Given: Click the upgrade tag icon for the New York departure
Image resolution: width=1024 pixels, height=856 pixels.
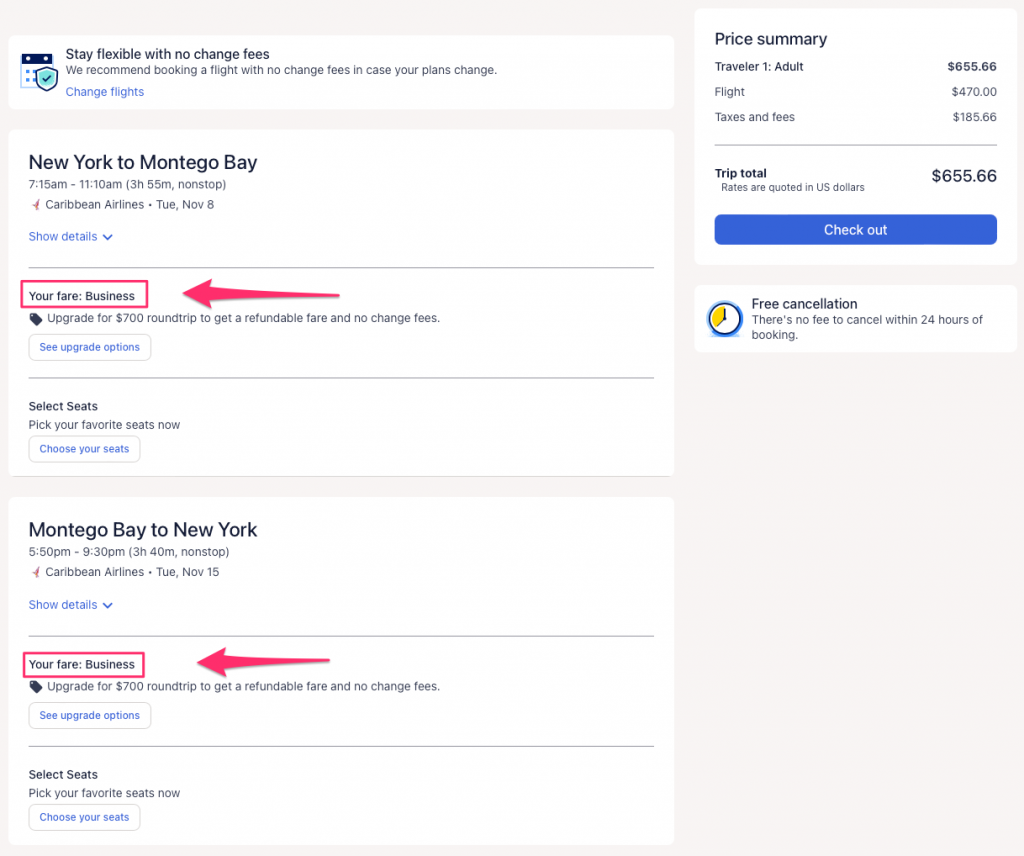Looking at the screenshot, I should (36, 319).
